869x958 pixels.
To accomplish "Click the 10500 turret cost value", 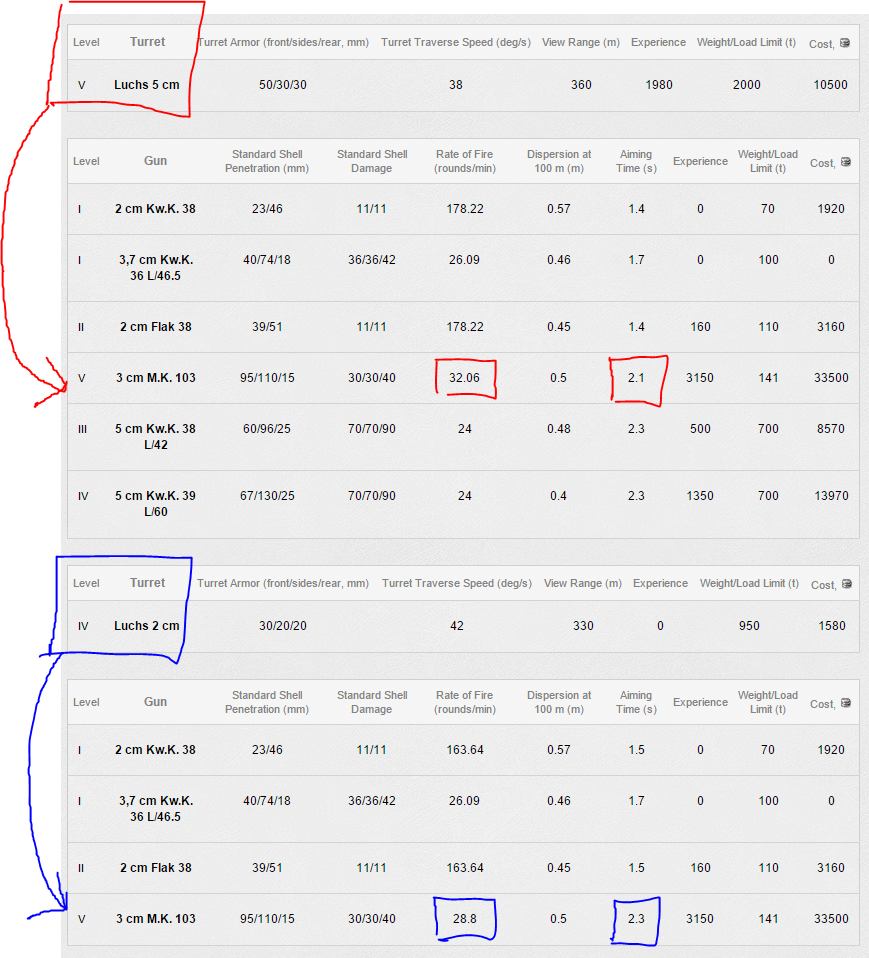I will pyautogui.click(x=829, y=85).
